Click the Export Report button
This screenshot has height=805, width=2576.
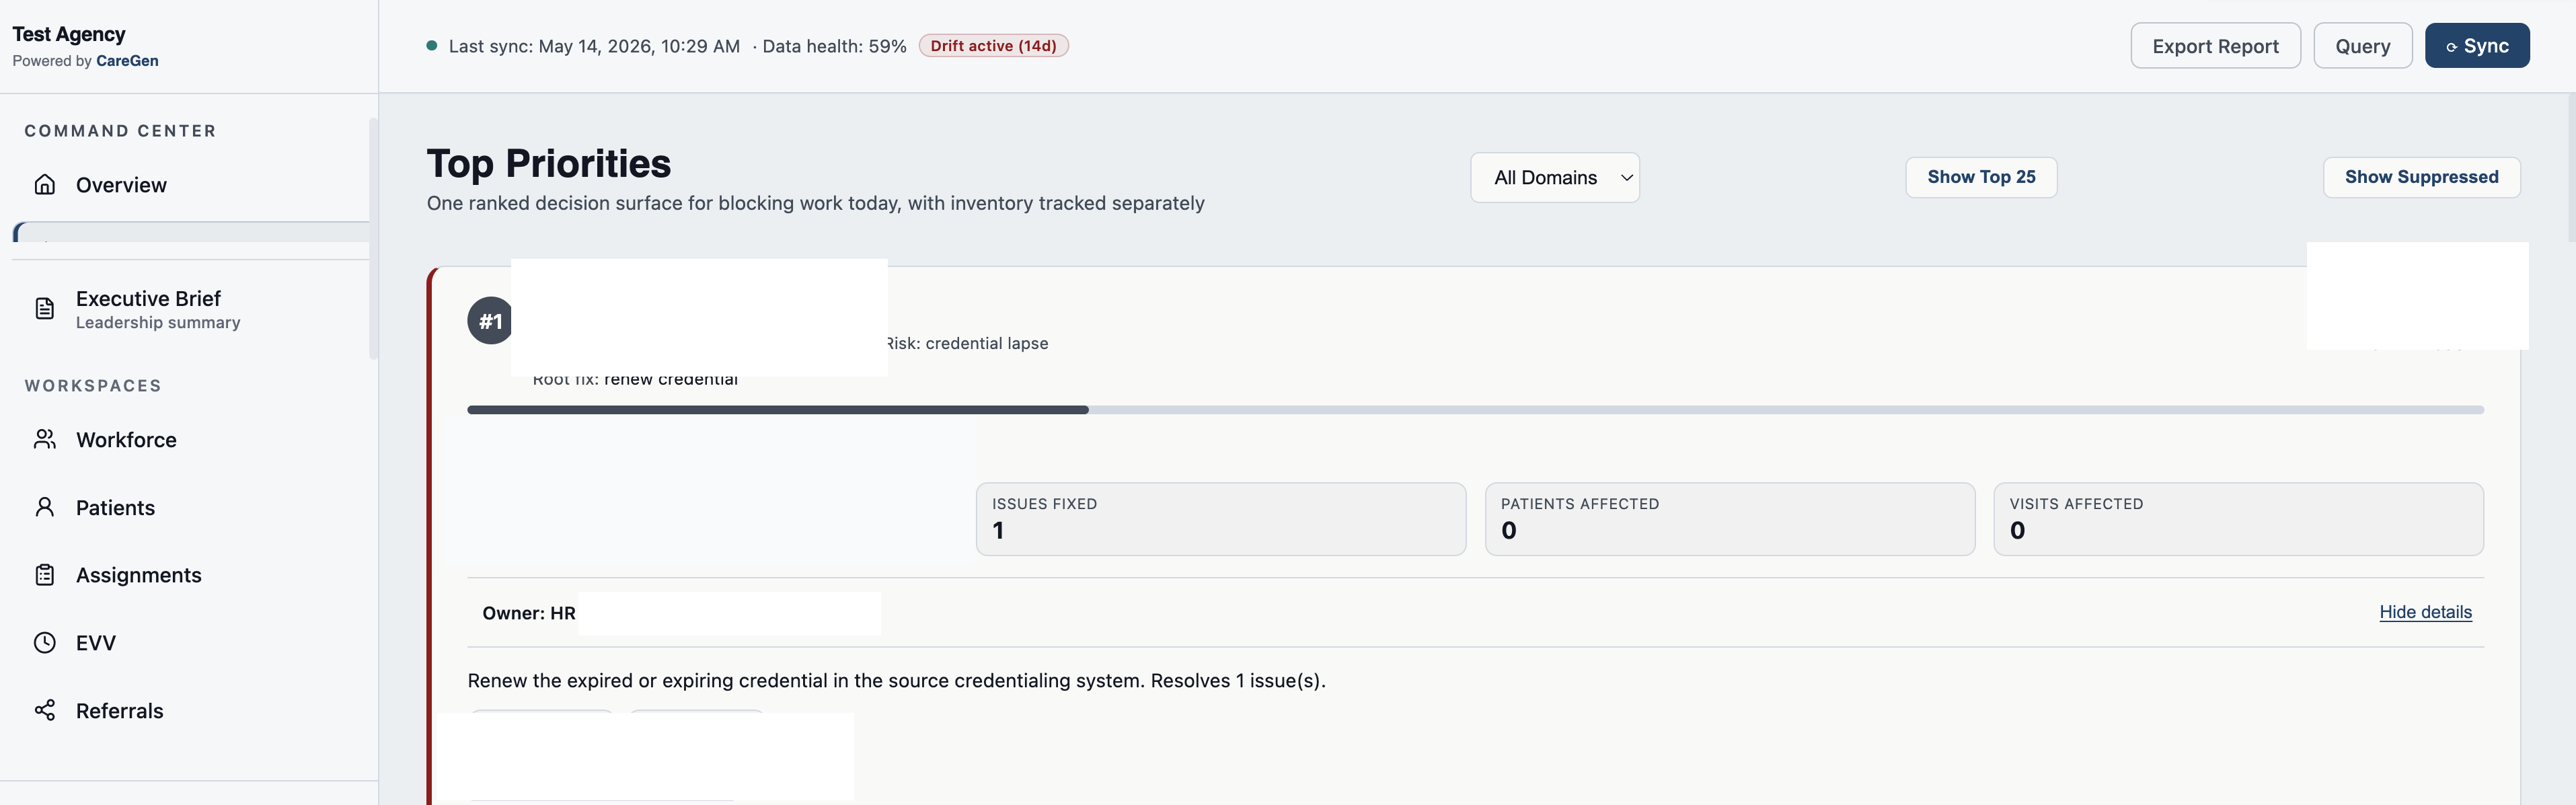[2215, 46]
